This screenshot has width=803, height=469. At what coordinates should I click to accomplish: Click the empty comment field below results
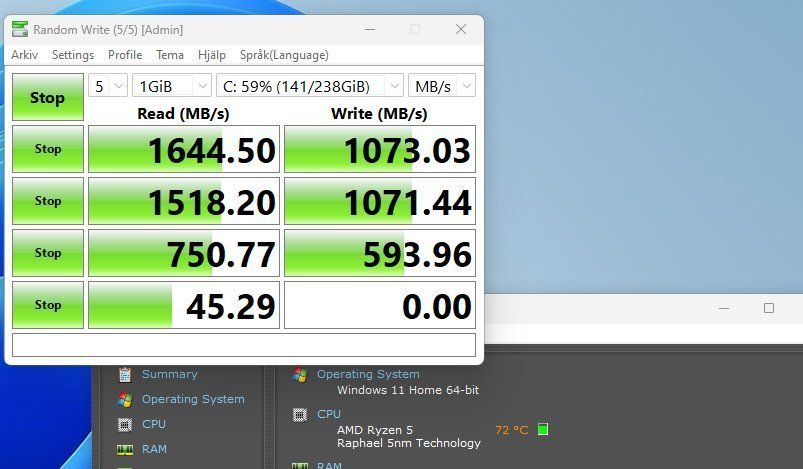pos(244,345)
